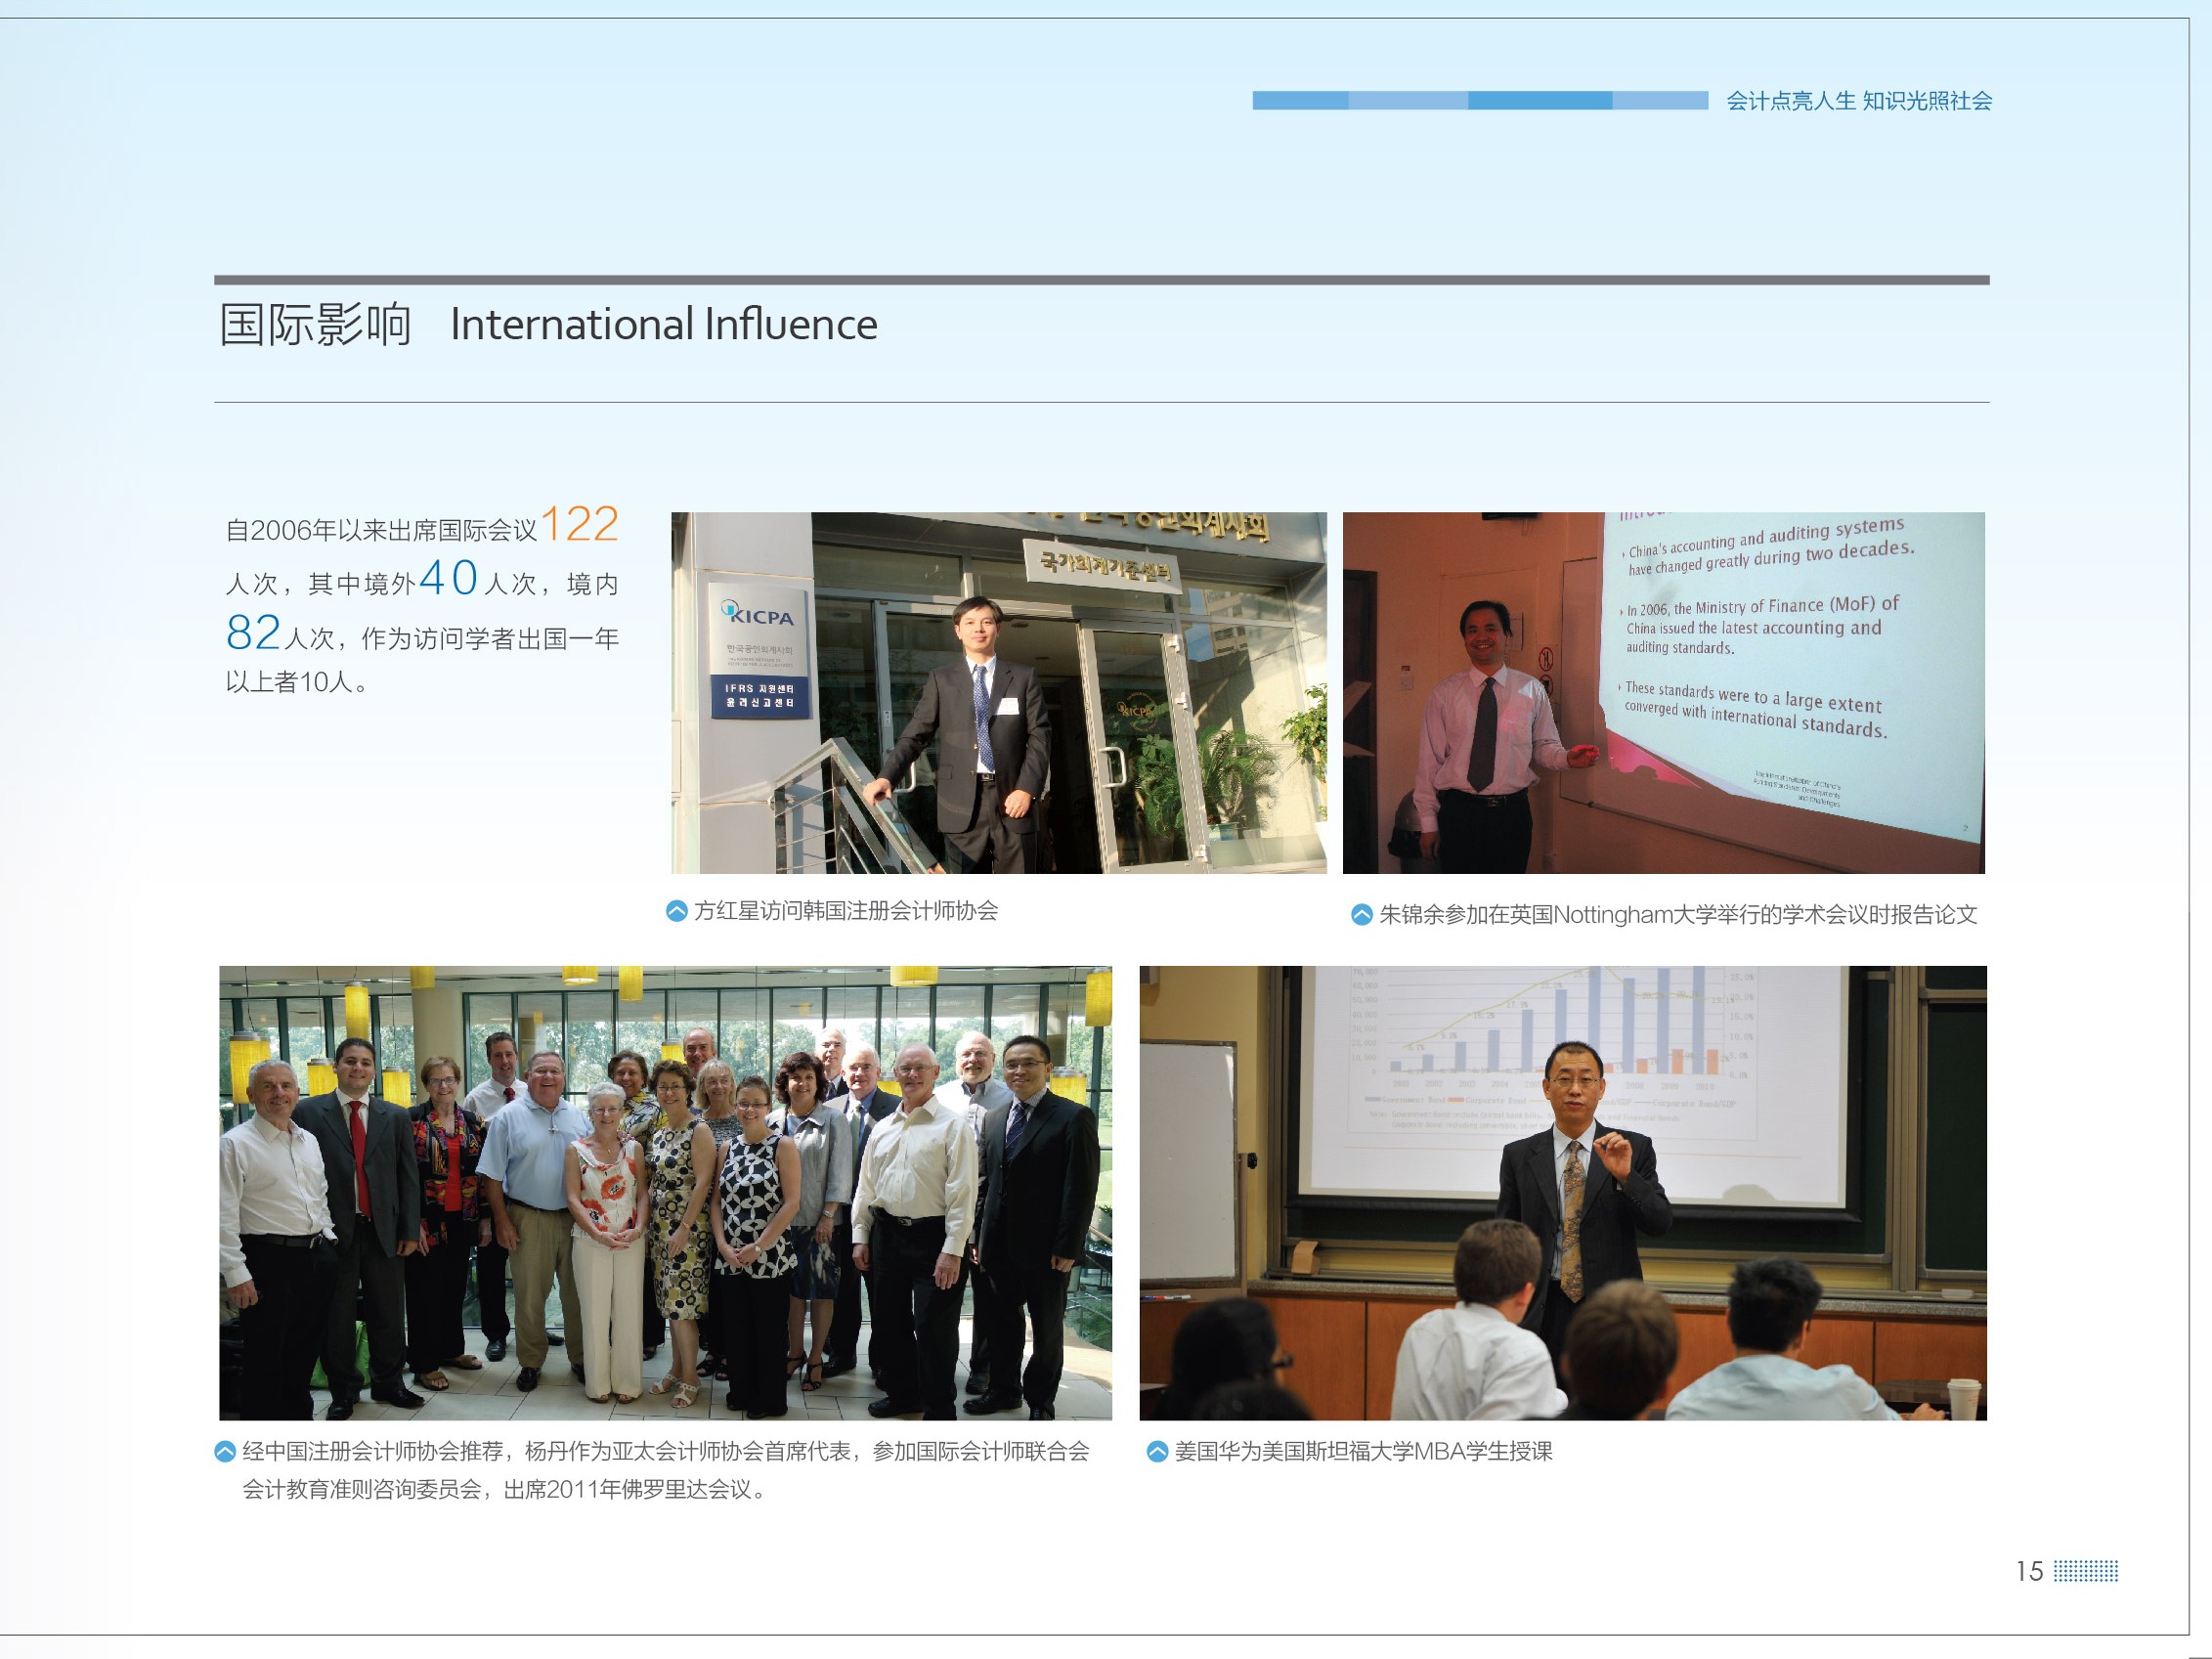Click the dotted pattern beside page number 15

pos(2086,1571)
